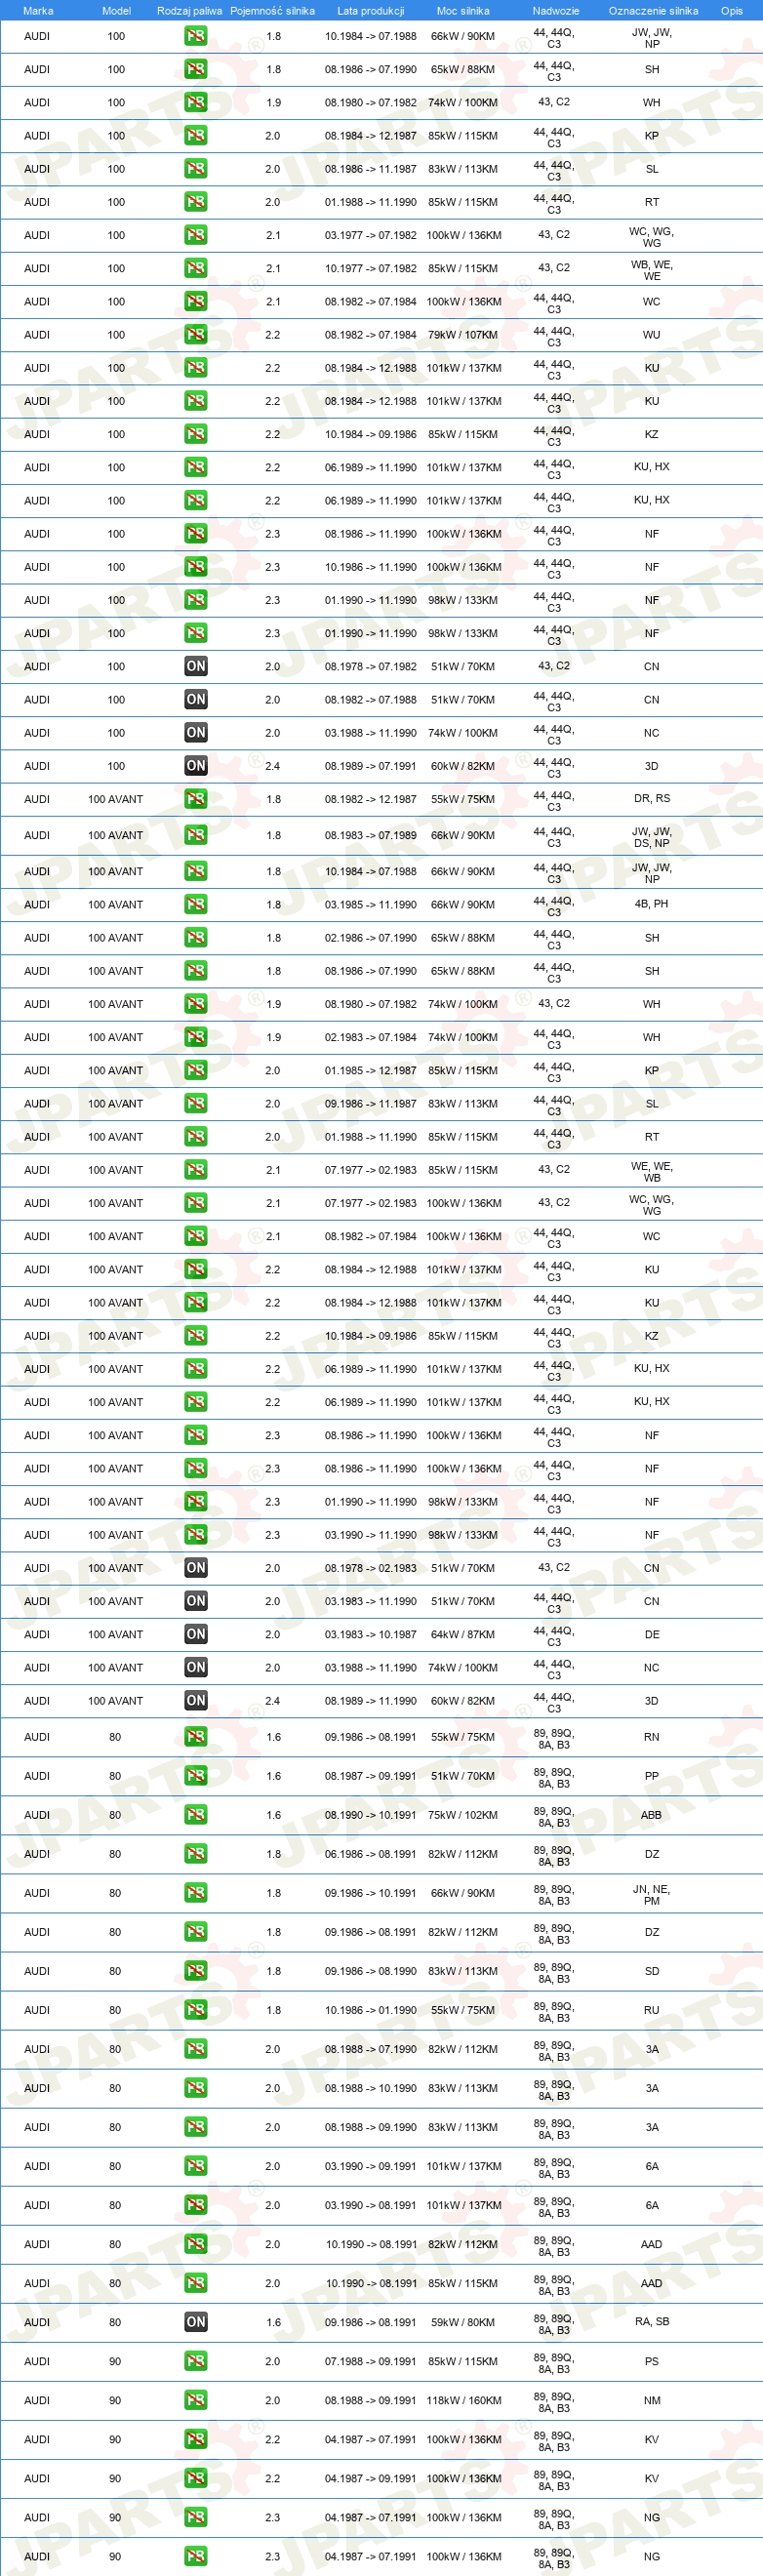Click the diesel ON icon in the 3D row dated 08.1989 -> 11.1990
Viewport: 763px width, 2576px height.
pyautogui.click(x=196, y=1700)
